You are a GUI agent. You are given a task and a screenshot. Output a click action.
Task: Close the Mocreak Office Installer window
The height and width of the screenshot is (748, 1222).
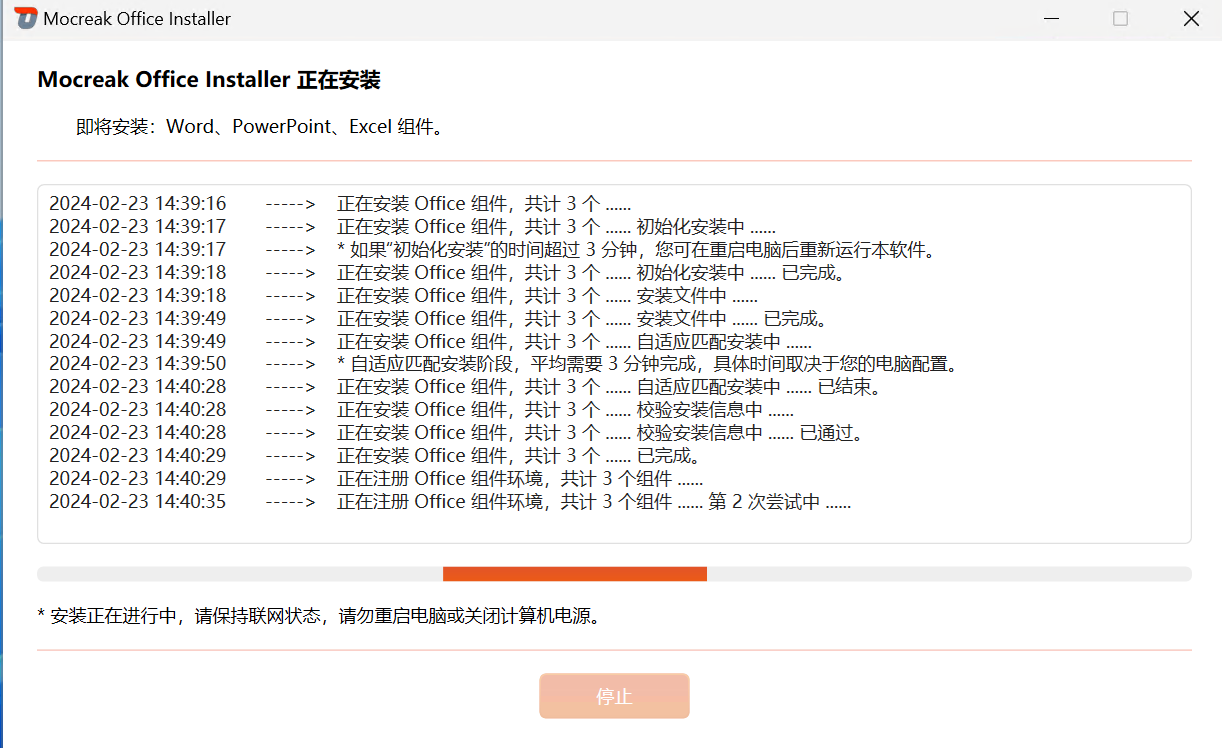(x=1191, y=19)
